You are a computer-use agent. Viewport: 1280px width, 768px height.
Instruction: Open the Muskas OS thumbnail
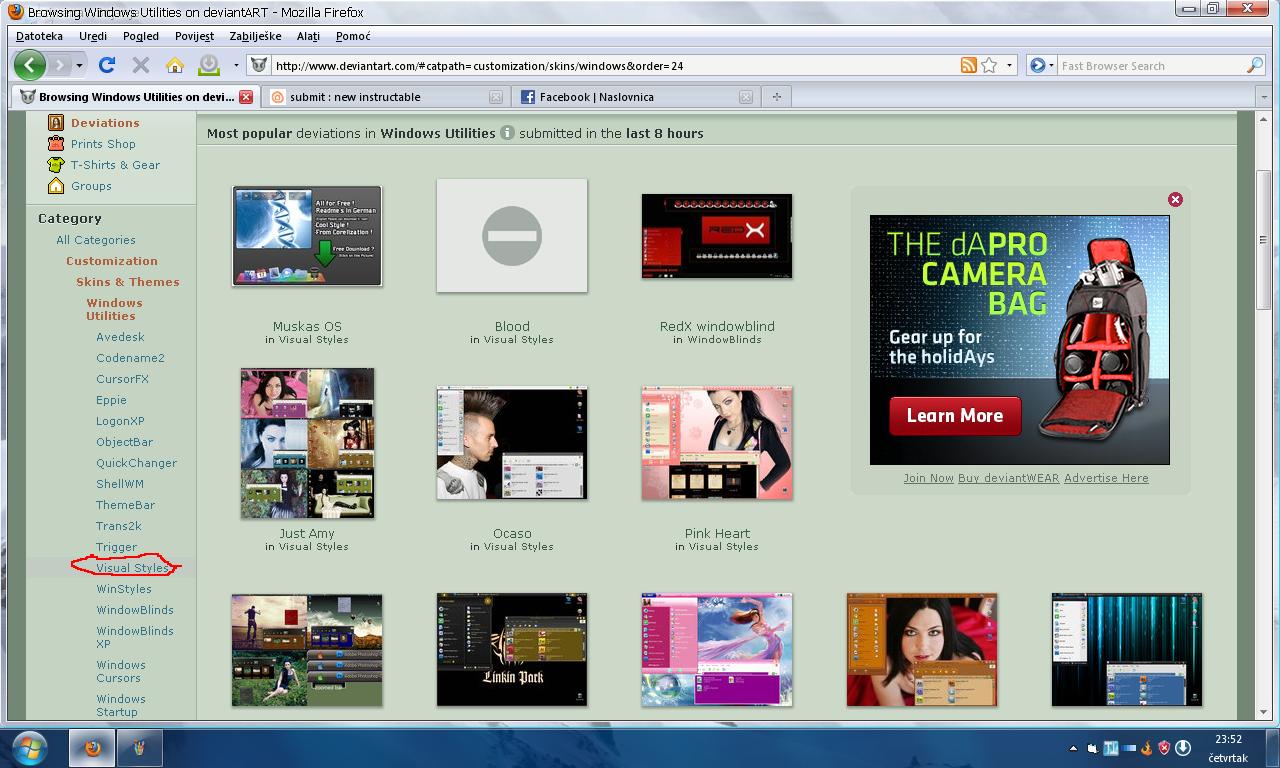coord(307,236)
